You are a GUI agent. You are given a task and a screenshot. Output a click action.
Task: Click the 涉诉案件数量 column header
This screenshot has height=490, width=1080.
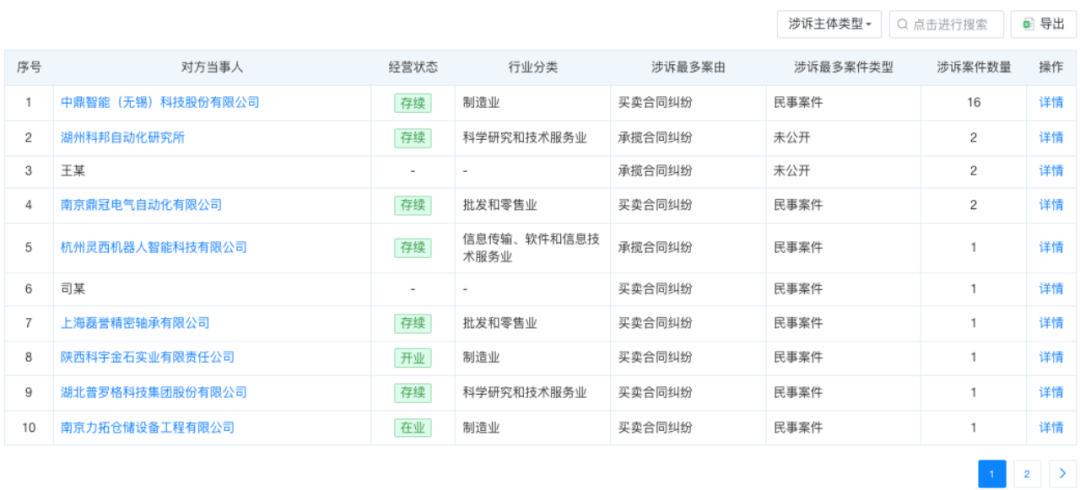click(973, 67)
